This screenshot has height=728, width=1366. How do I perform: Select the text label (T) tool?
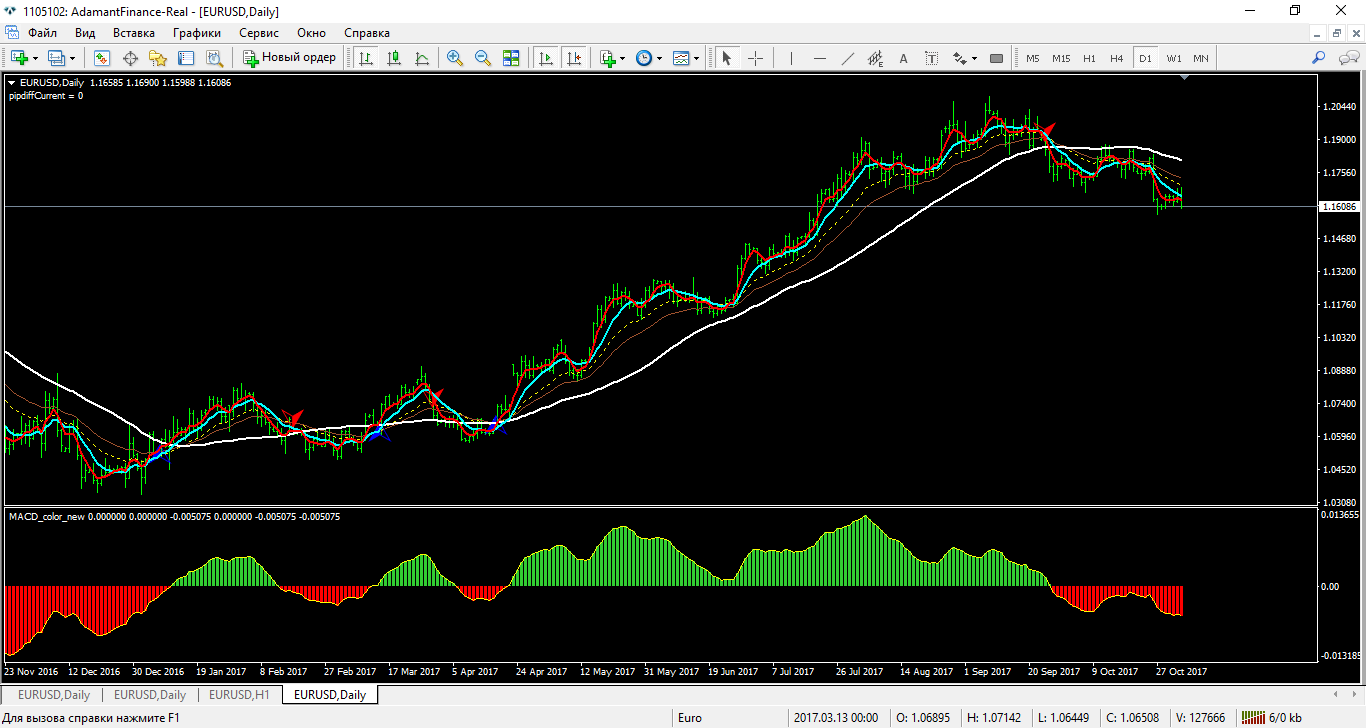tap(931, 58)
